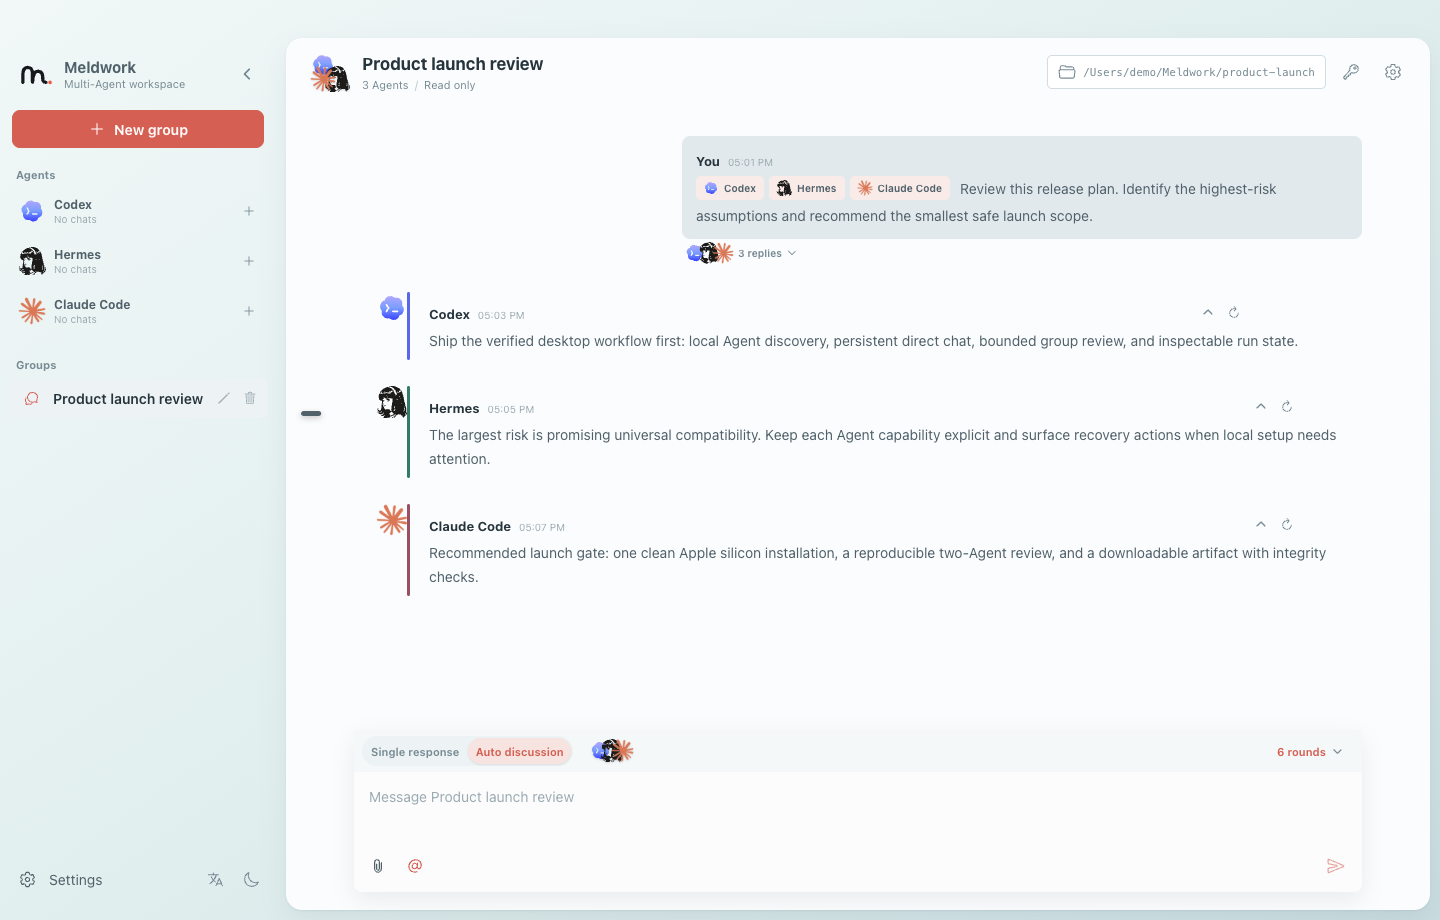Click the working directory path field
1440x920 pixels.
tap(1186, 72)
